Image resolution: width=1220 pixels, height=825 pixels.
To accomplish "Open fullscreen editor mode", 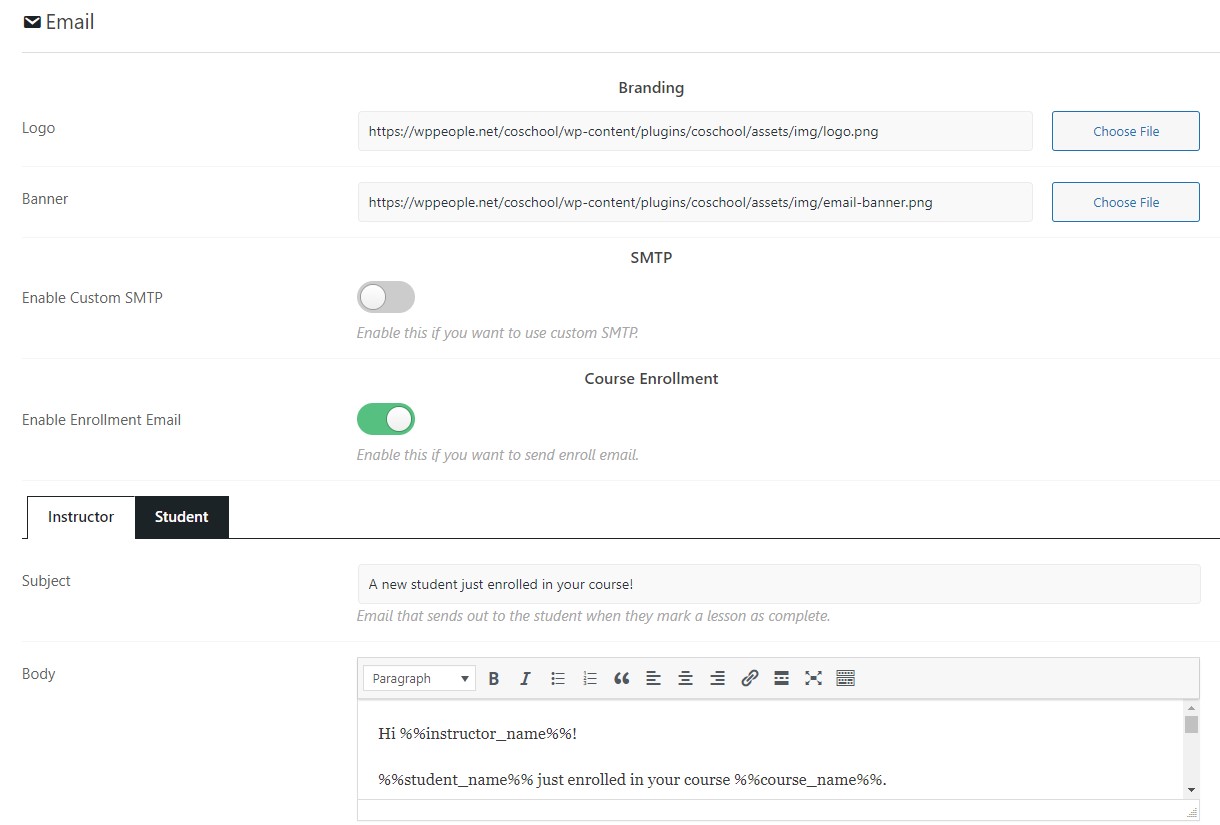I will coord(813,679).
